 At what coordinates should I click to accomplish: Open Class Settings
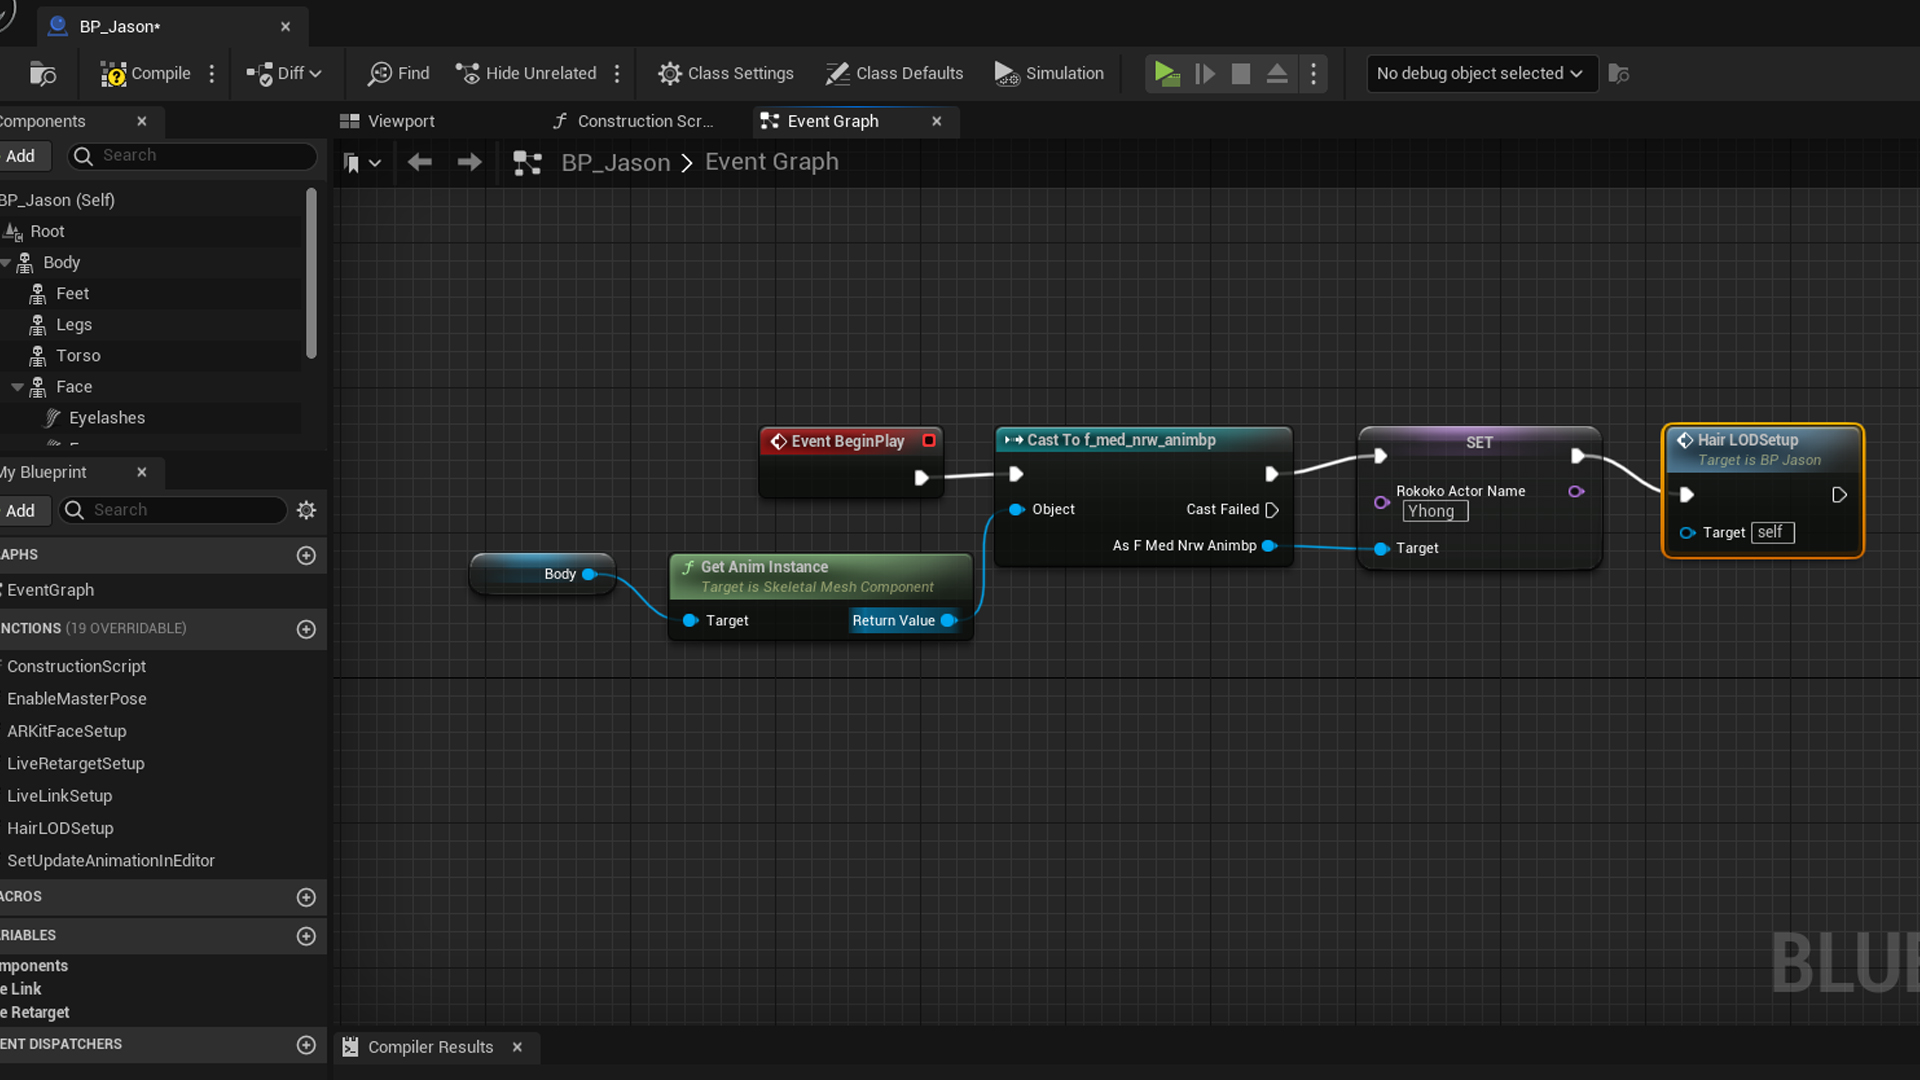725,73
